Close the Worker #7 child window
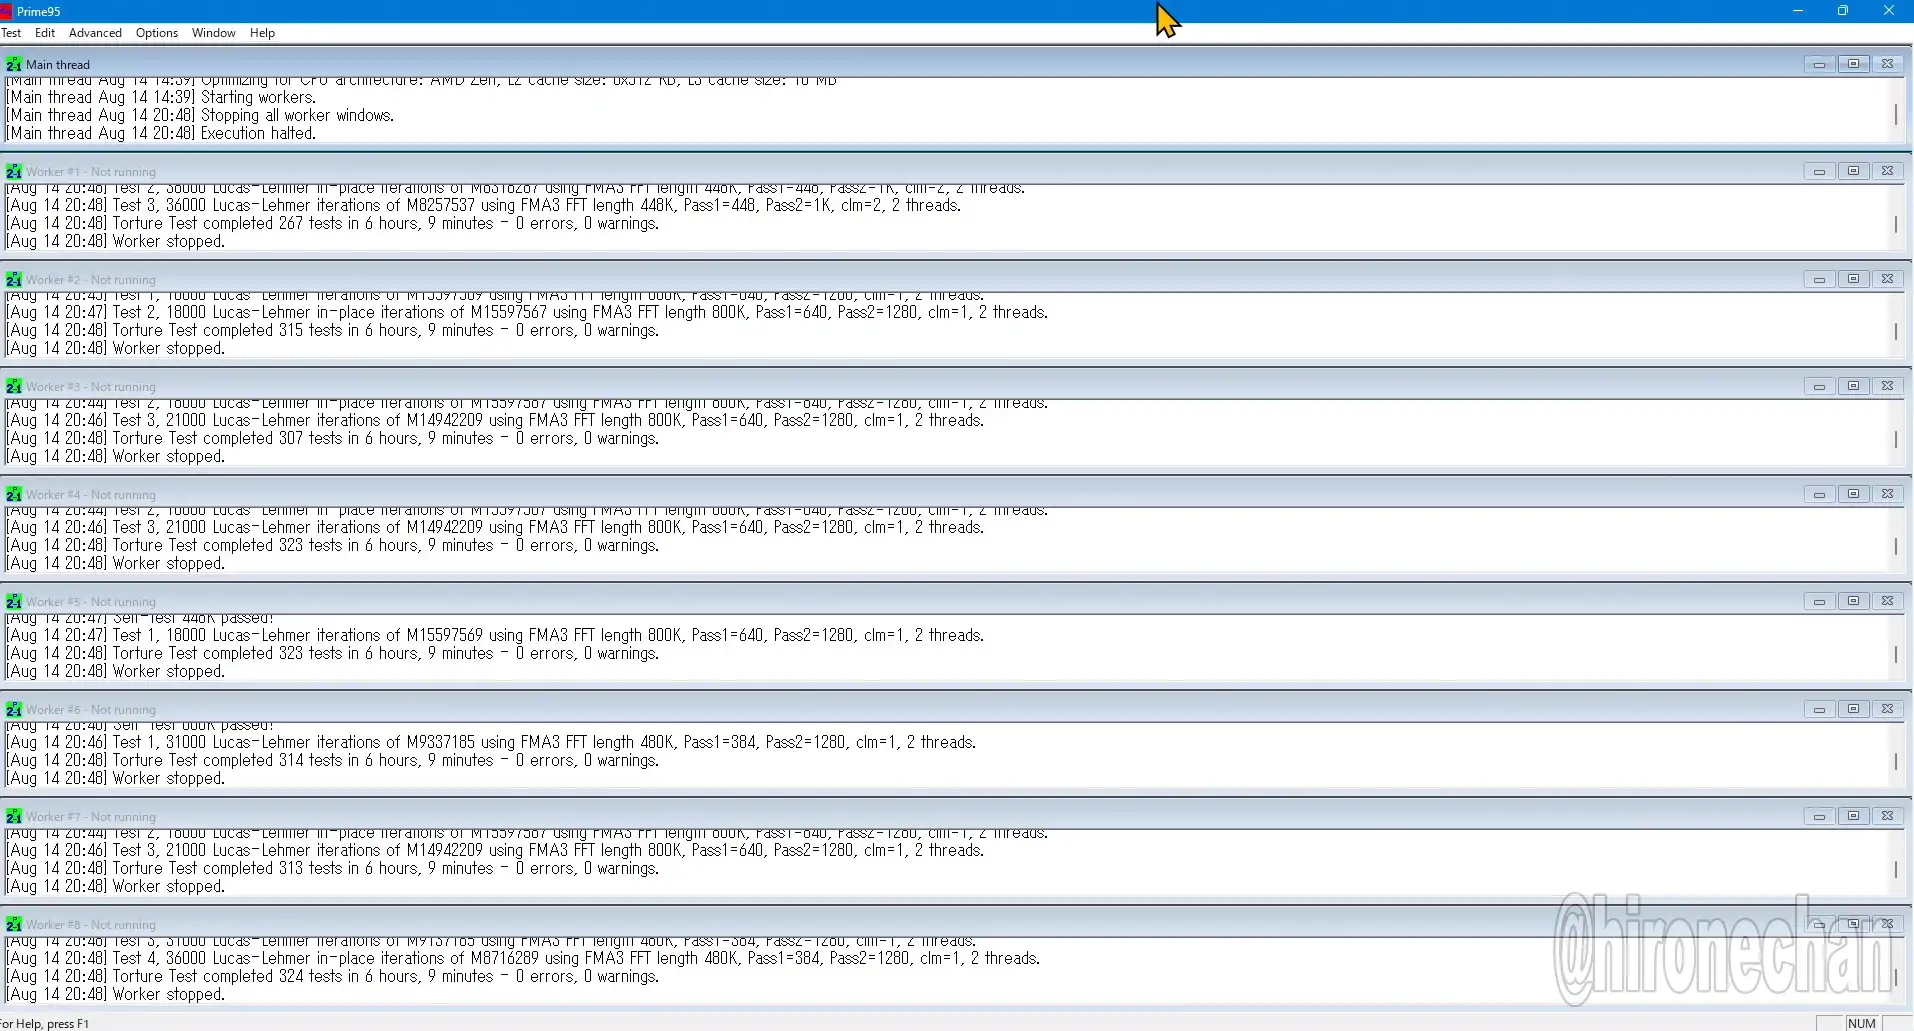1914x1031 pixels. (x=1887, y=816)
